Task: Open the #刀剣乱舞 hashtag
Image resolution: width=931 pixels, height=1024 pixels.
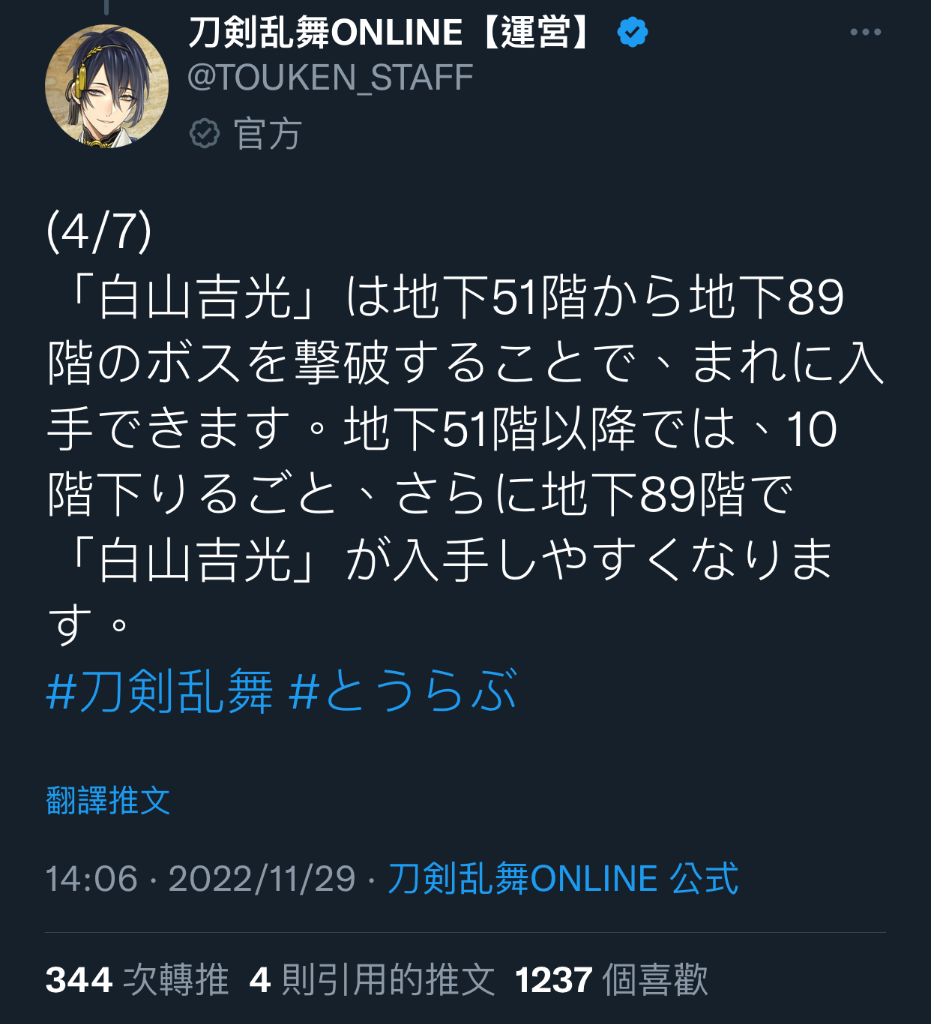Action: (160, 692)
